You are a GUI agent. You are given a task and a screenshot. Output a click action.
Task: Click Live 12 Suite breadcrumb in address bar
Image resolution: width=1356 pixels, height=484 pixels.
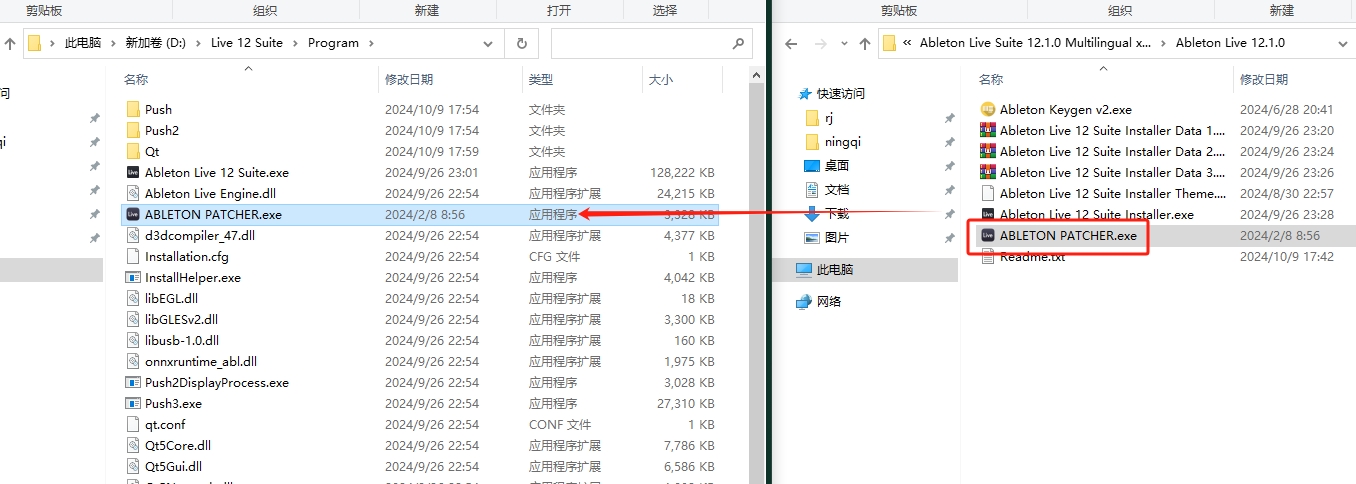pyautogui.click(x=247, y=43)
